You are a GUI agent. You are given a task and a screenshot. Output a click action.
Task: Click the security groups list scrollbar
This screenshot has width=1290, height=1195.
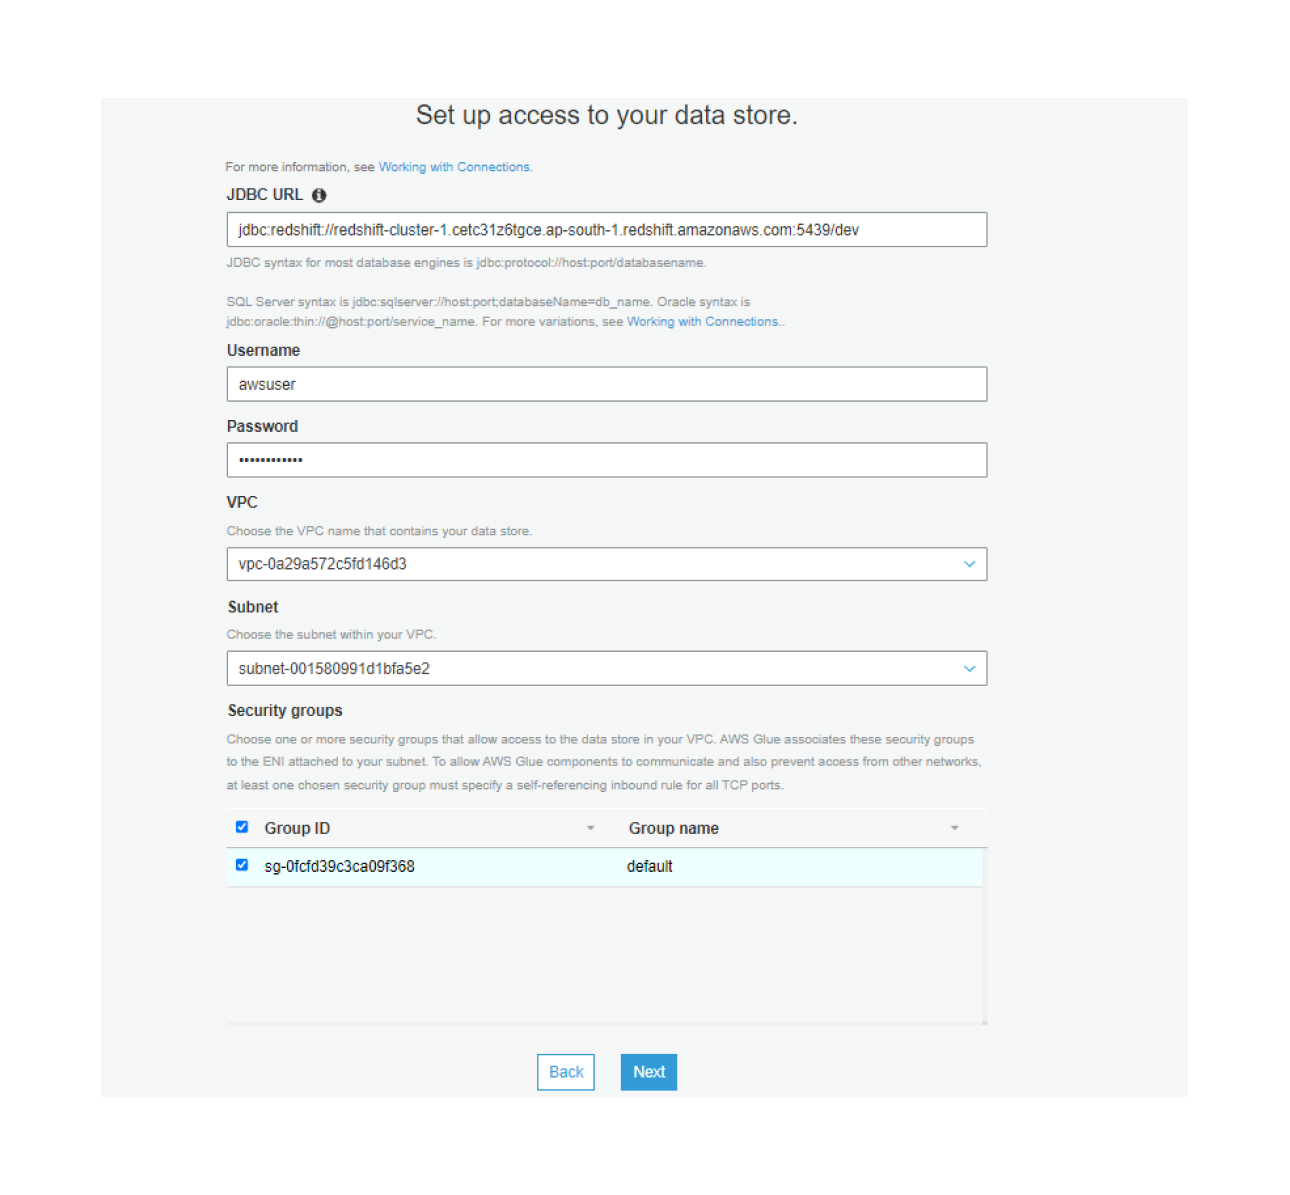985,935
